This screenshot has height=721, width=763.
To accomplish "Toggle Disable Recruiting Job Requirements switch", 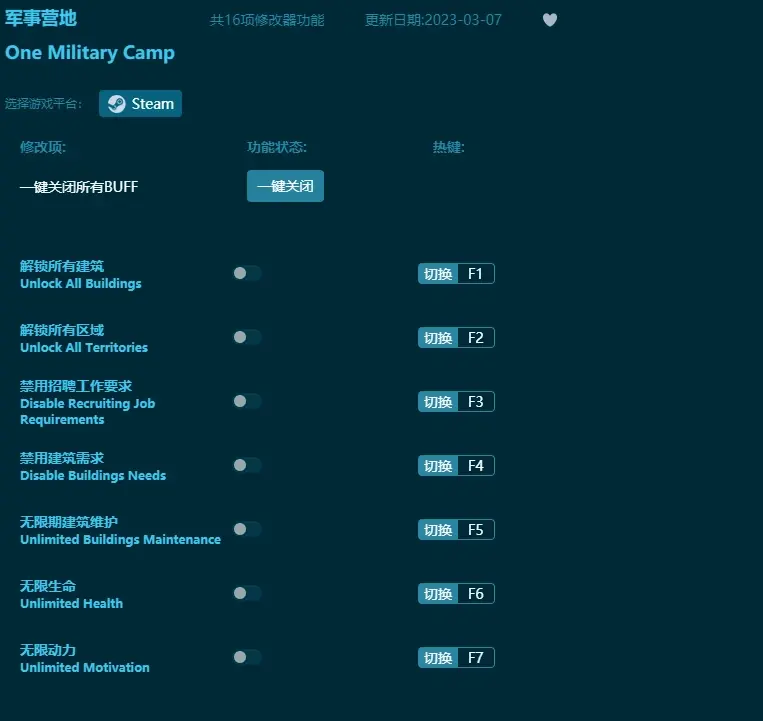I will [247, 401].
